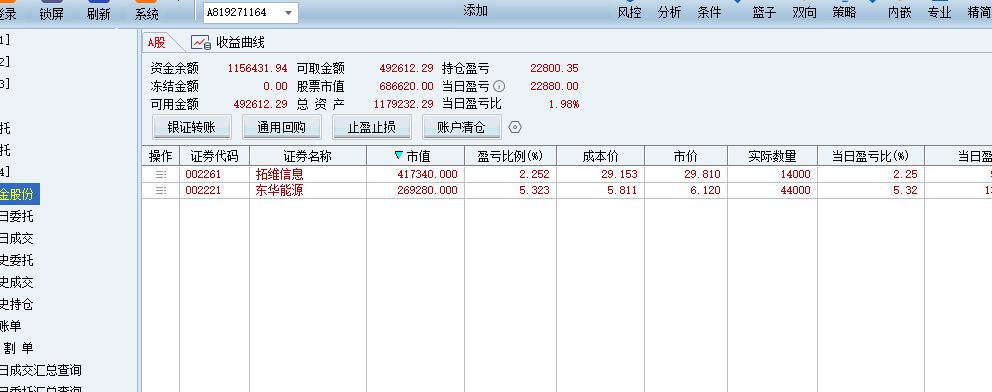The image size is (992, 392).
Task: Open operation menu icon for 东华能源 row
Action: tap(161, 190)
